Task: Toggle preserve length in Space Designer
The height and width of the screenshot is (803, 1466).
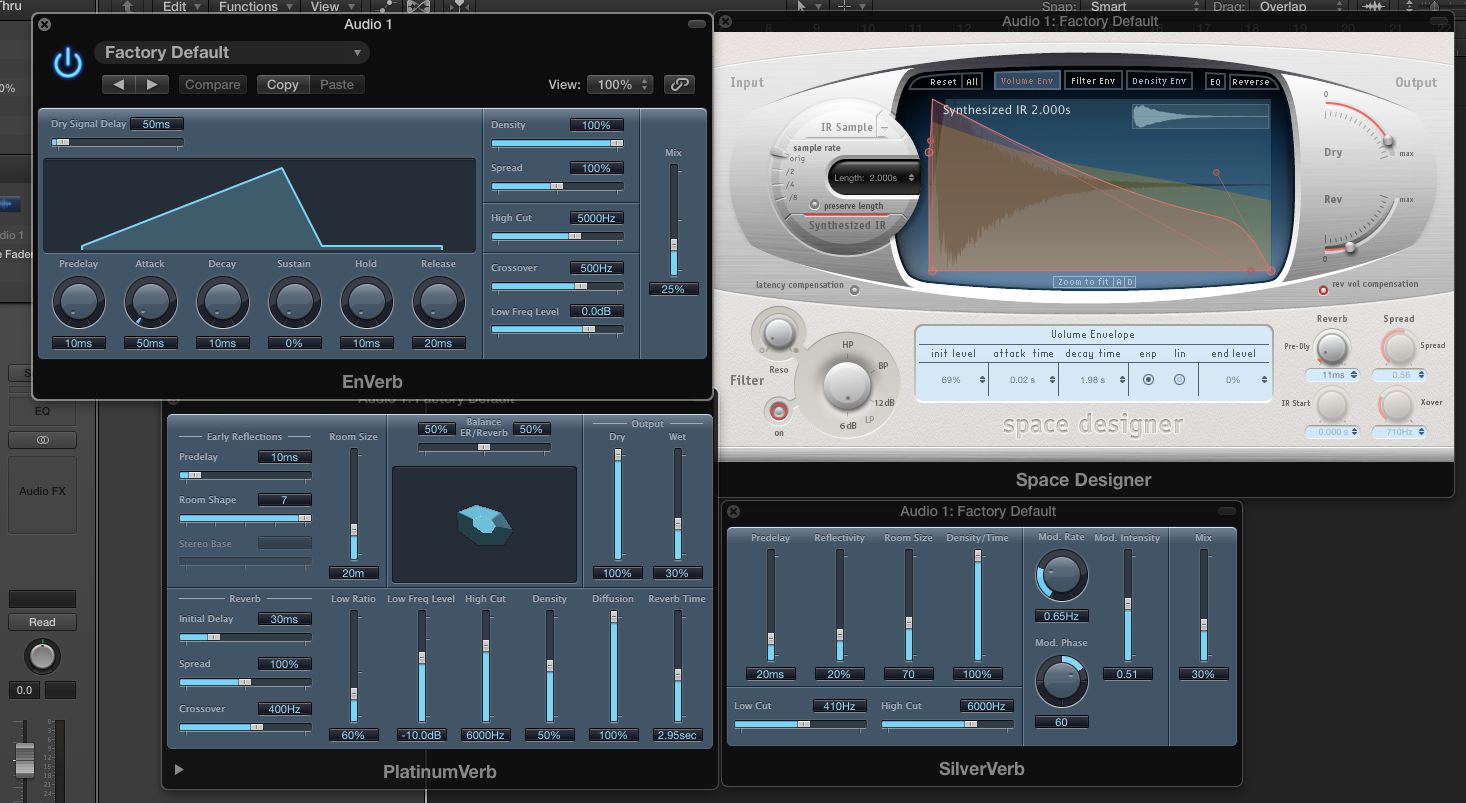Action: tap(814, 205)
